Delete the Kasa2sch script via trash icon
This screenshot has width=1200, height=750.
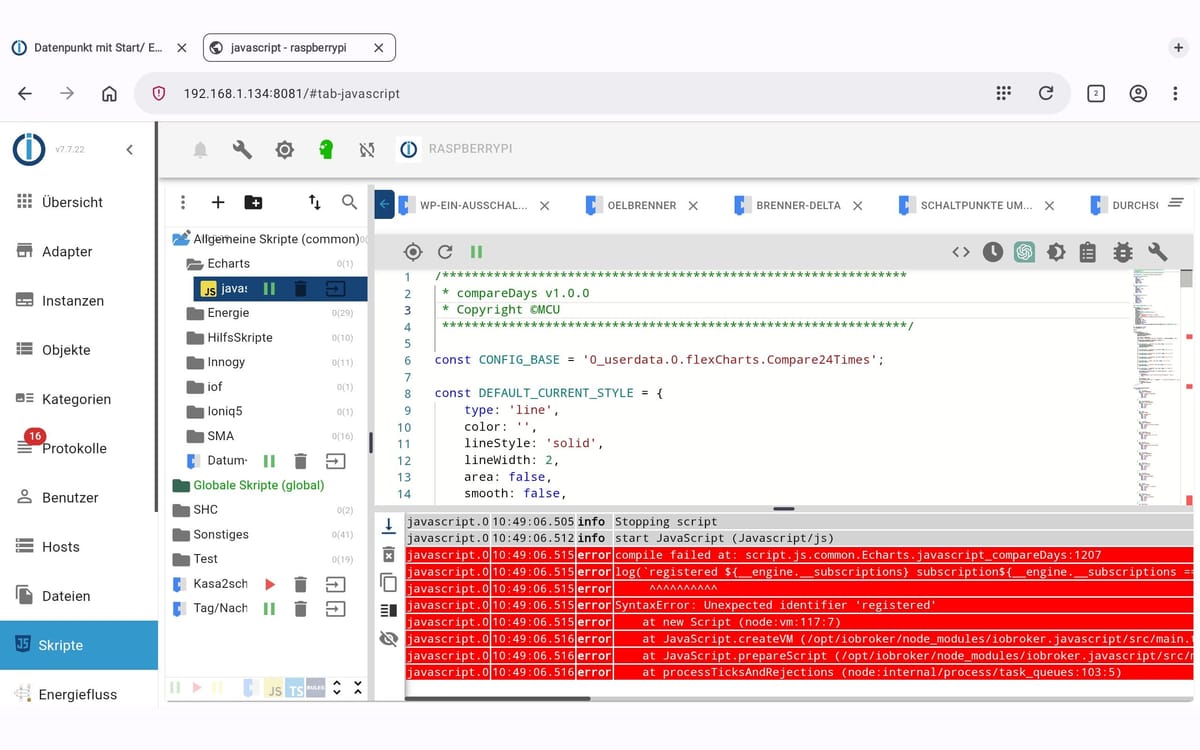[x=300, y=584]
